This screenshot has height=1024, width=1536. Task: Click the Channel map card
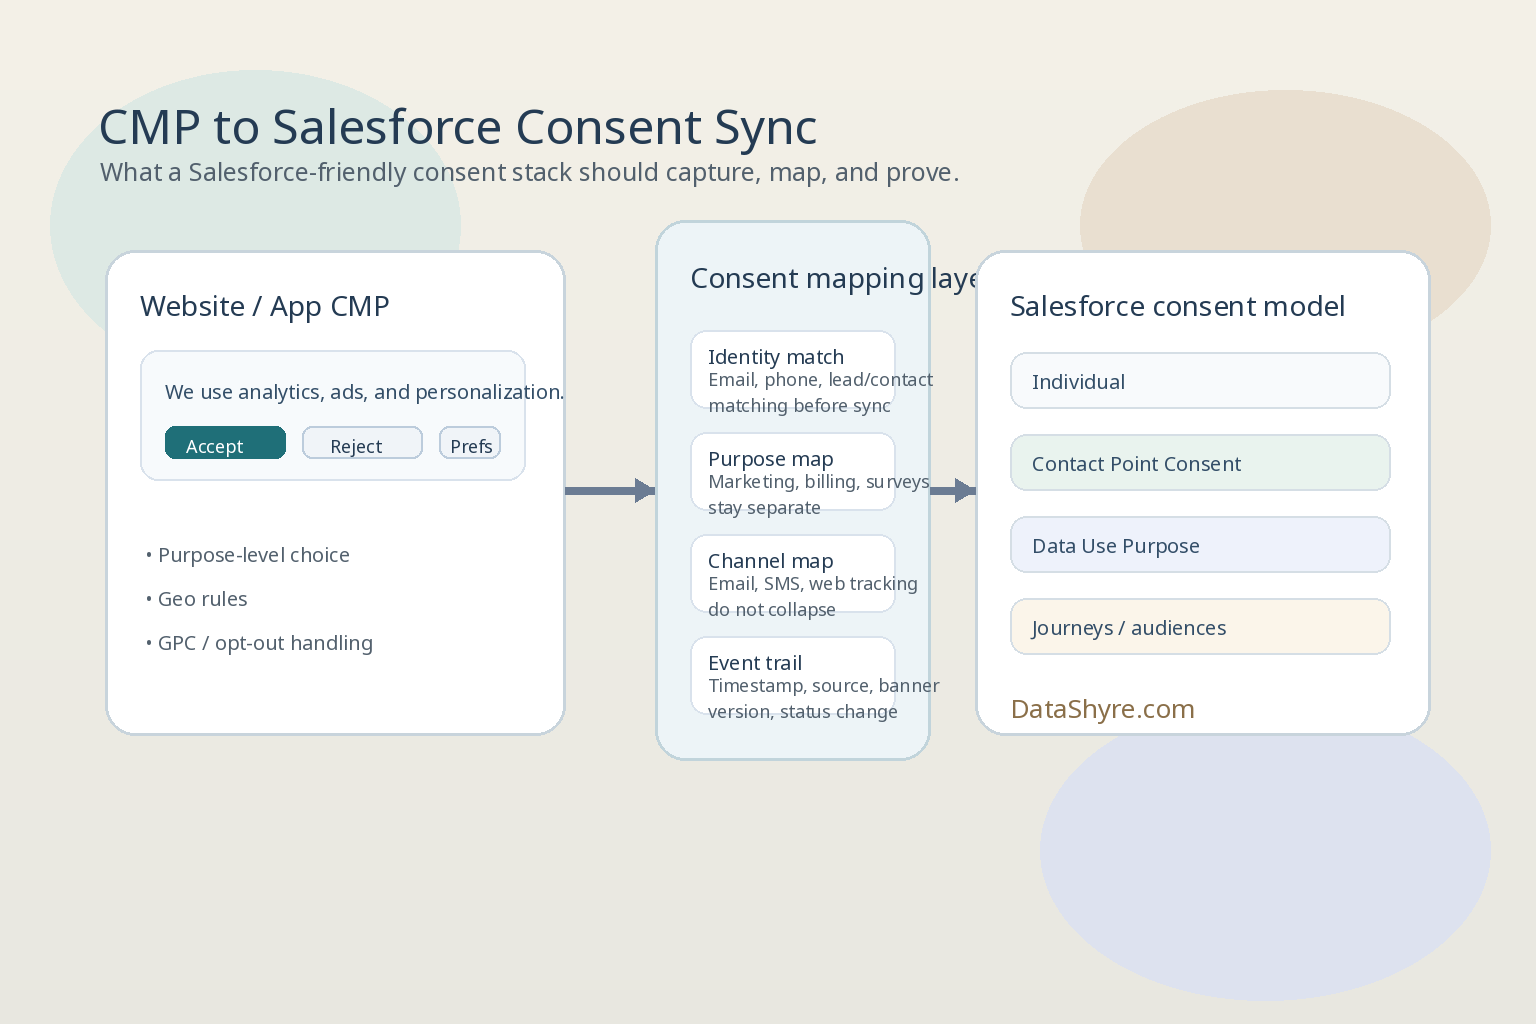click(x=793, y=574)
